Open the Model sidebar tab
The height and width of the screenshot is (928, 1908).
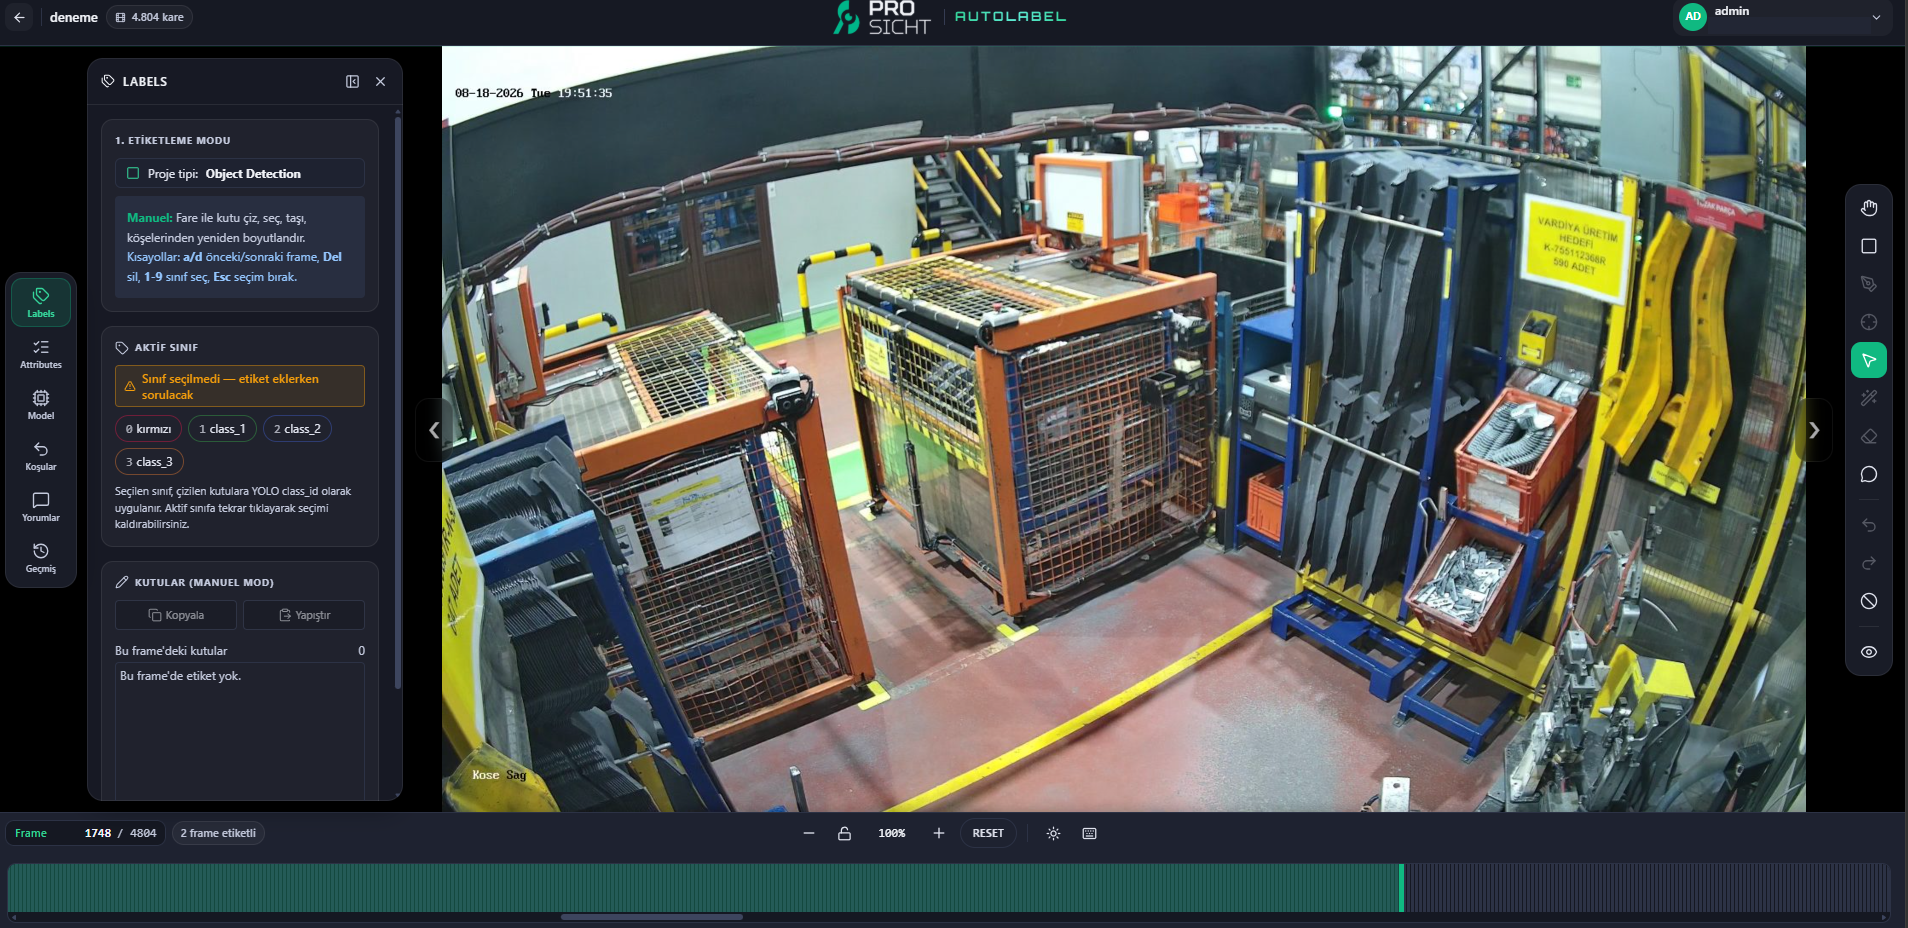(41, 405)
